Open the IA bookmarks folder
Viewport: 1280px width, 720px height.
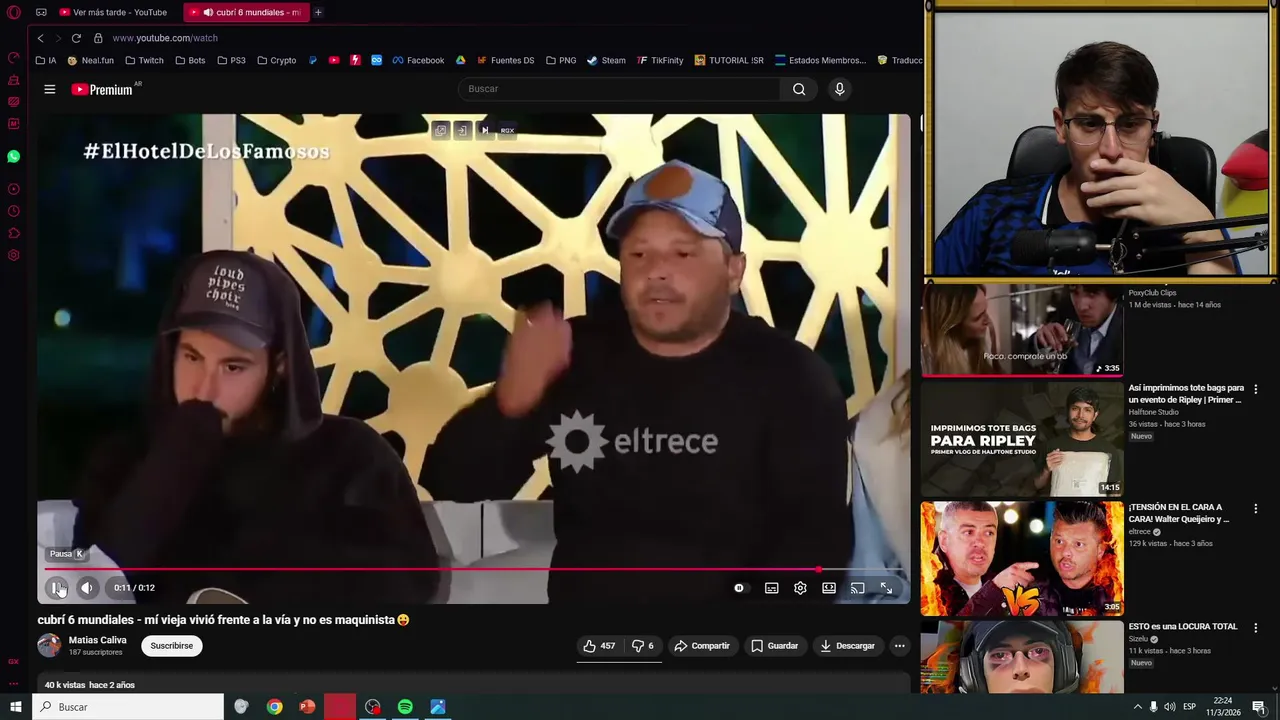click(x=46, y=60)
